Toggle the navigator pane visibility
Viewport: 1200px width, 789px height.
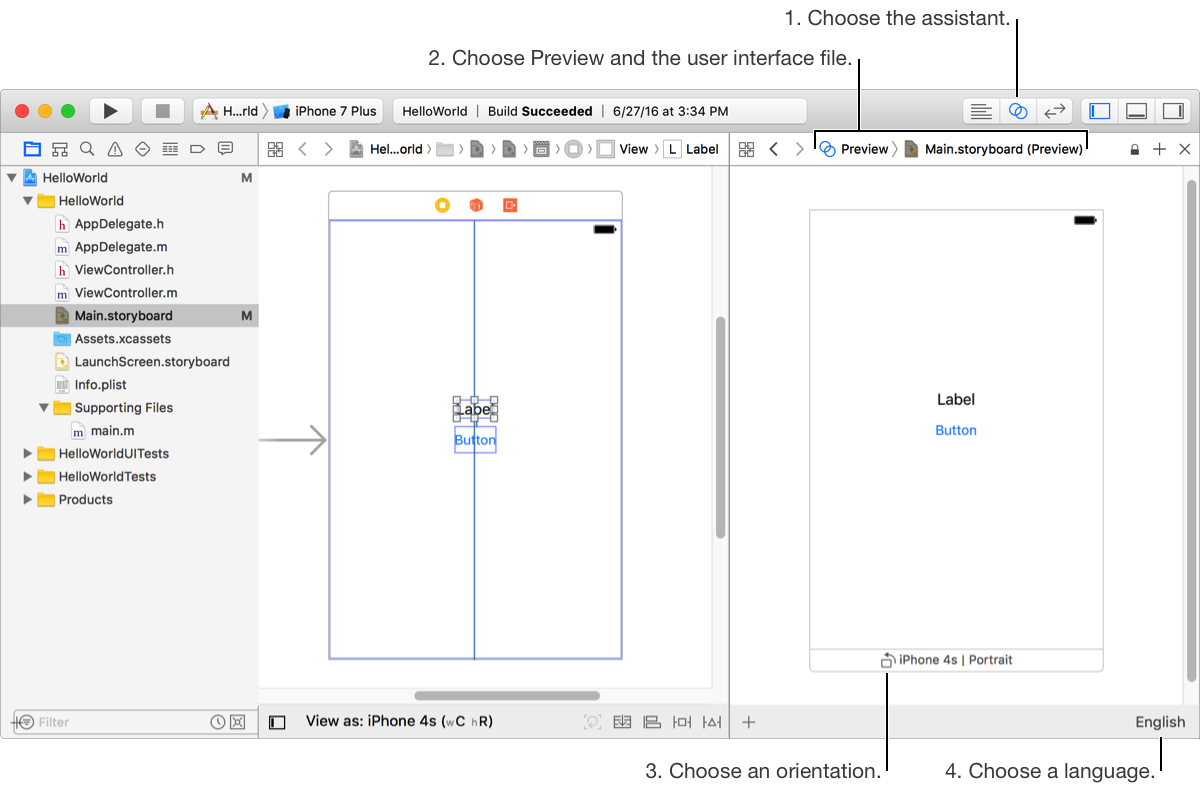click(x=1100, y=111)
